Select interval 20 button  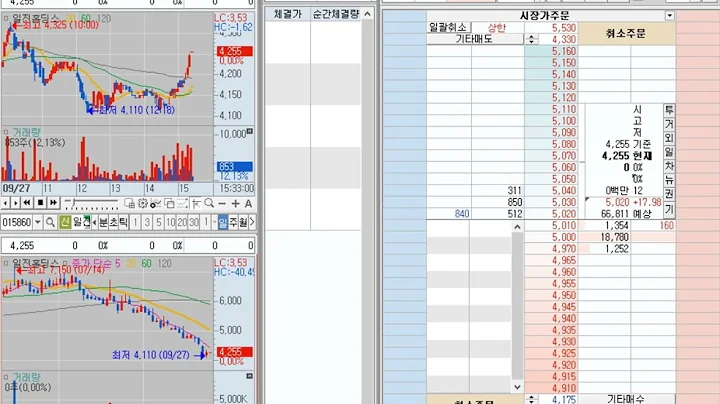click(x=182, y=223)
